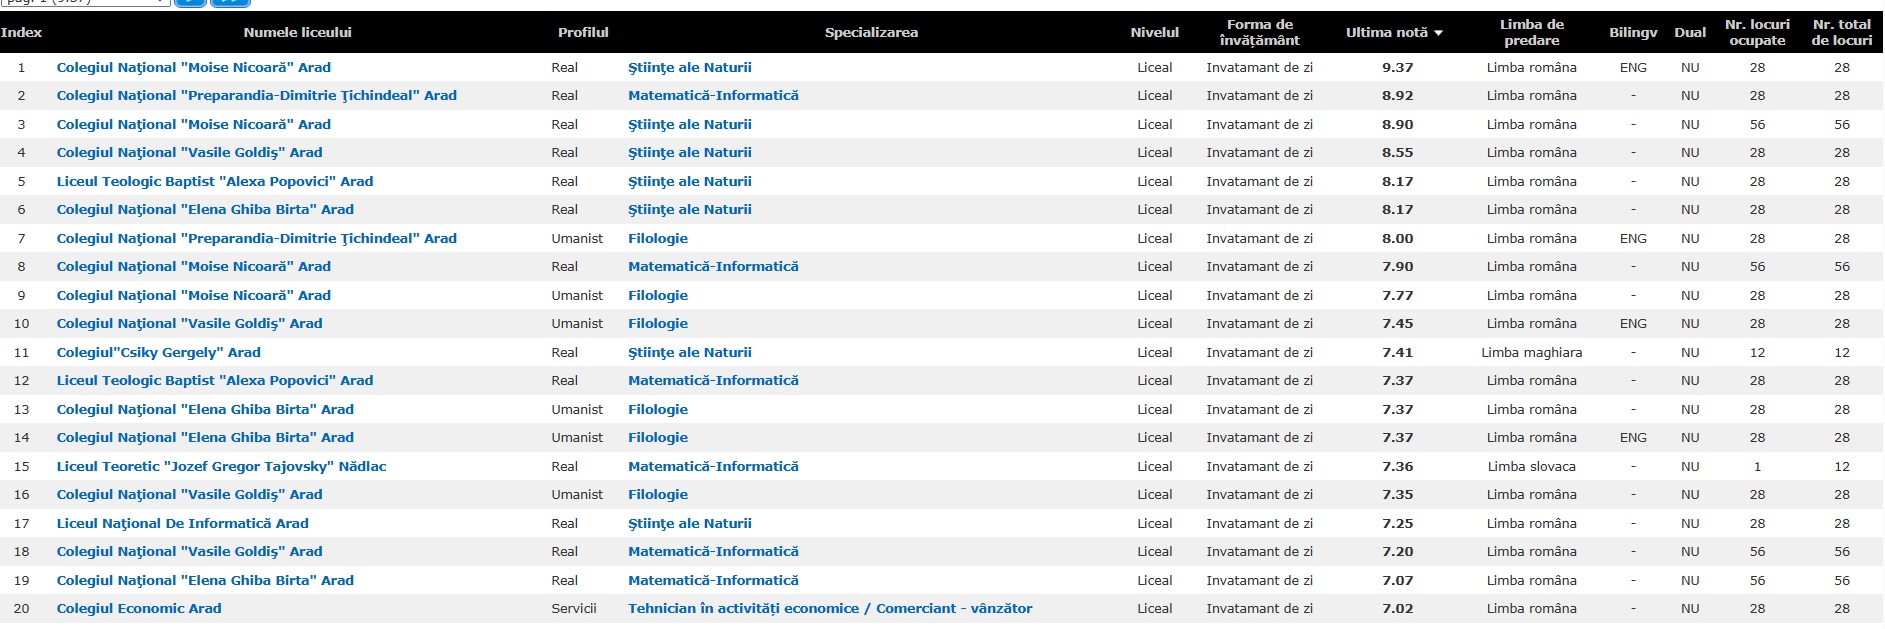Select the last grade value 8.90

pyautogui.click(x=1397, y=124)
